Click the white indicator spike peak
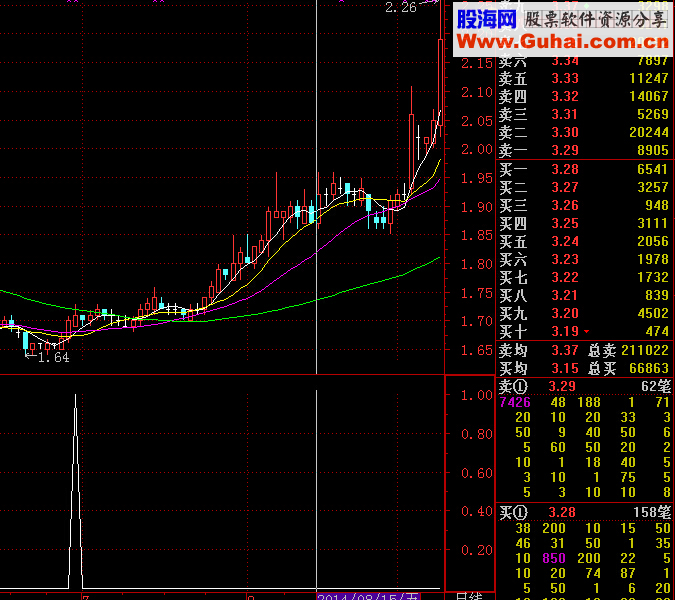Viewport: 675px width, 600px height. 75,396
